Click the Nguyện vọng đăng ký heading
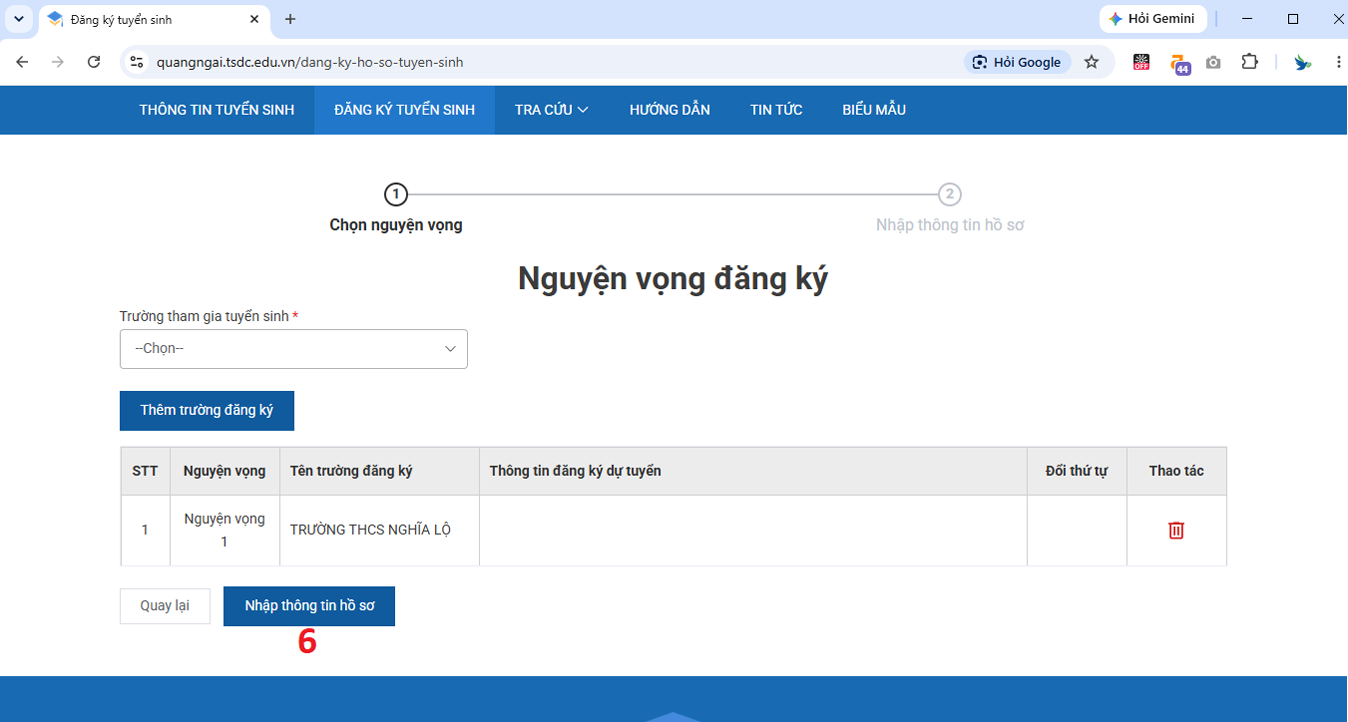The width and height of the screenshot is (1348, 722). (x=673, y=279)
